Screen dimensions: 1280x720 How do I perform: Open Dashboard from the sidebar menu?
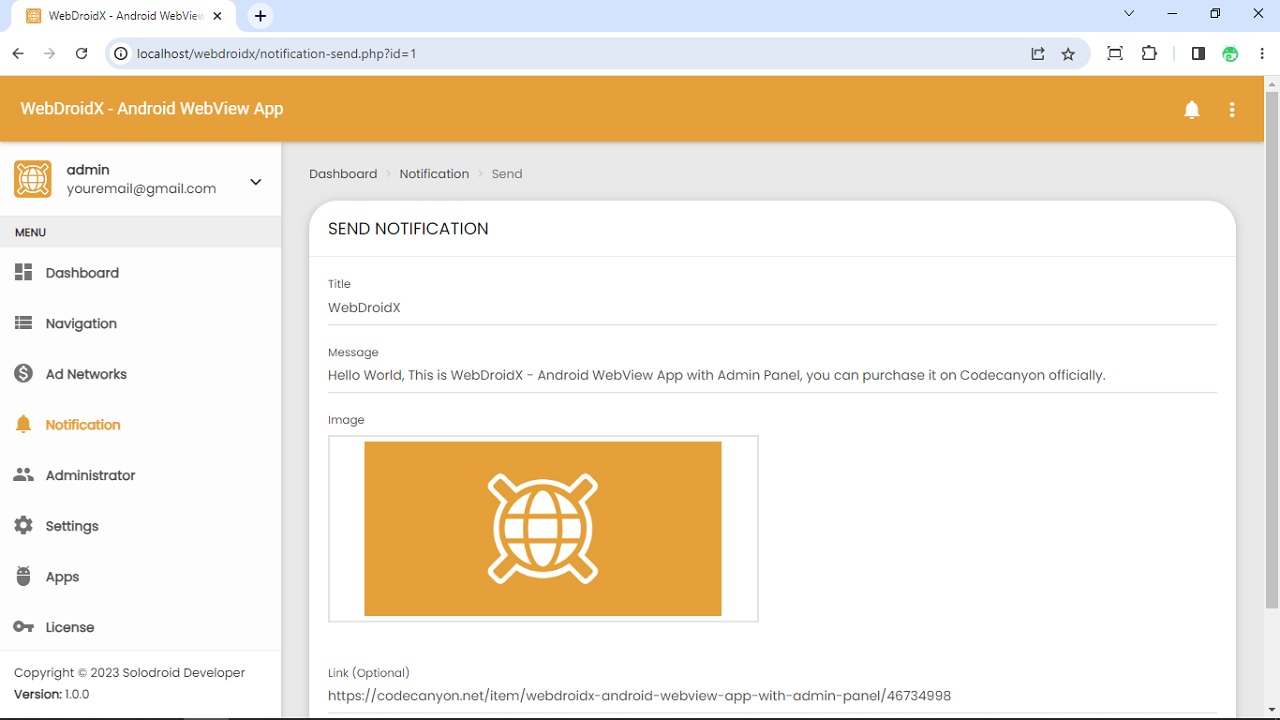point(140,273)
